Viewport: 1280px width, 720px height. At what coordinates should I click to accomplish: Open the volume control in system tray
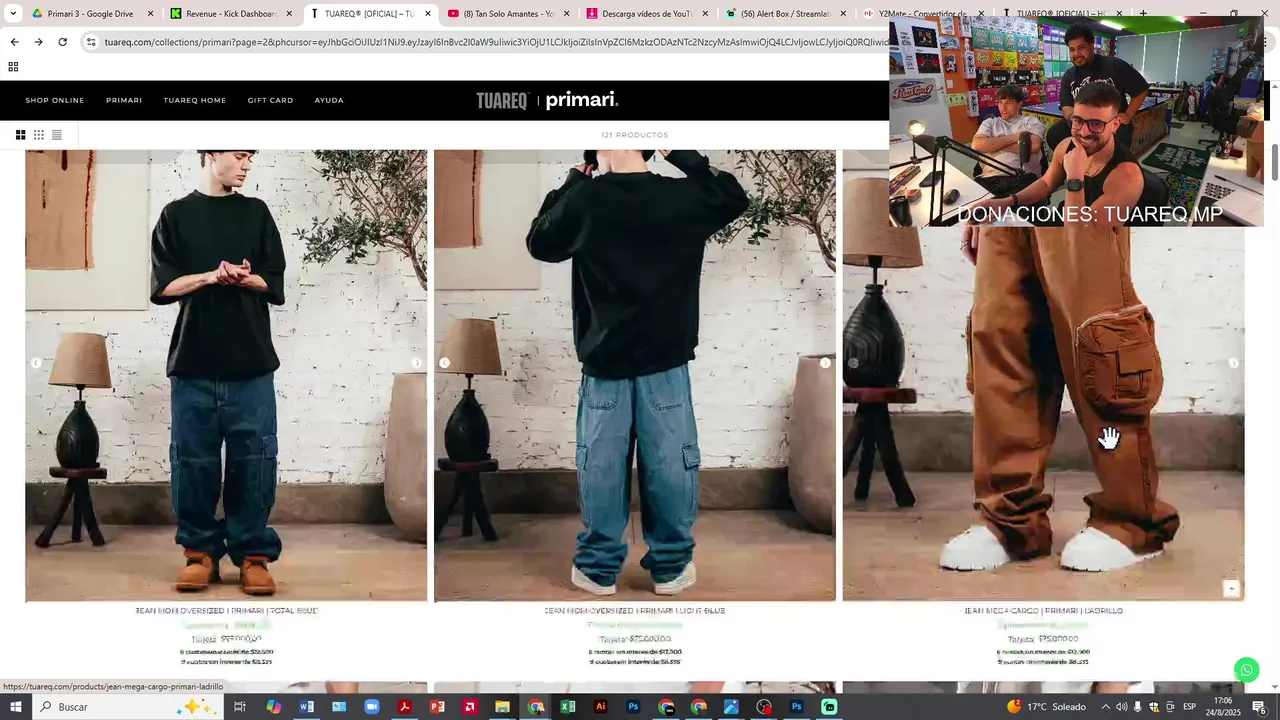pos(1121,707)
